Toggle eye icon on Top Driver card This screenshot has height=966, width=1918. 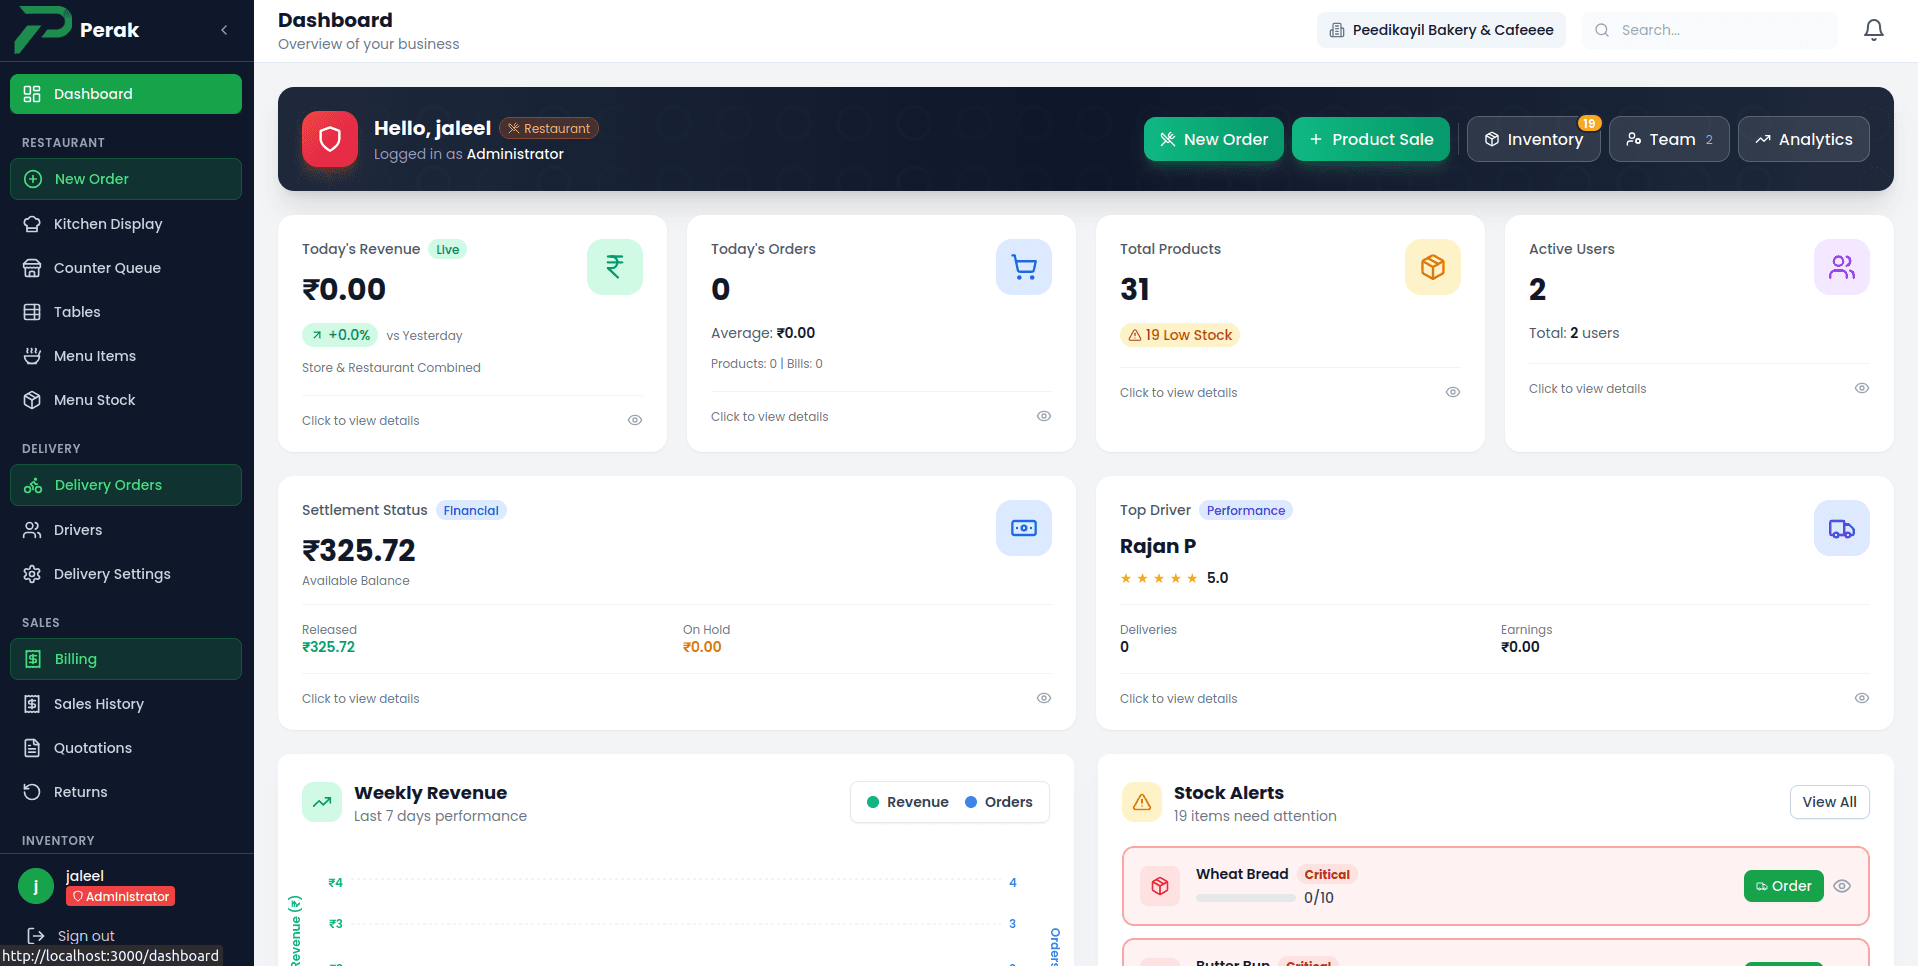point(1862,698)
